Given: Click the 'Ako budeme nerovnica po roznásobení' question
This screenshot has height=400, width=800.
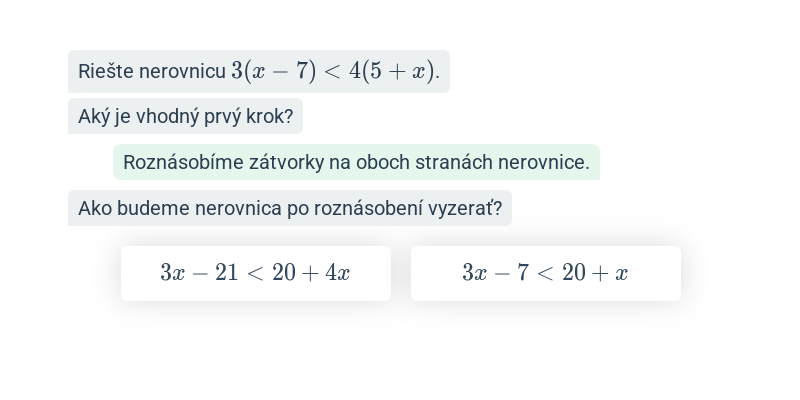Looking at the screenshot, I should pyautogui.click(x=290, y=208).
